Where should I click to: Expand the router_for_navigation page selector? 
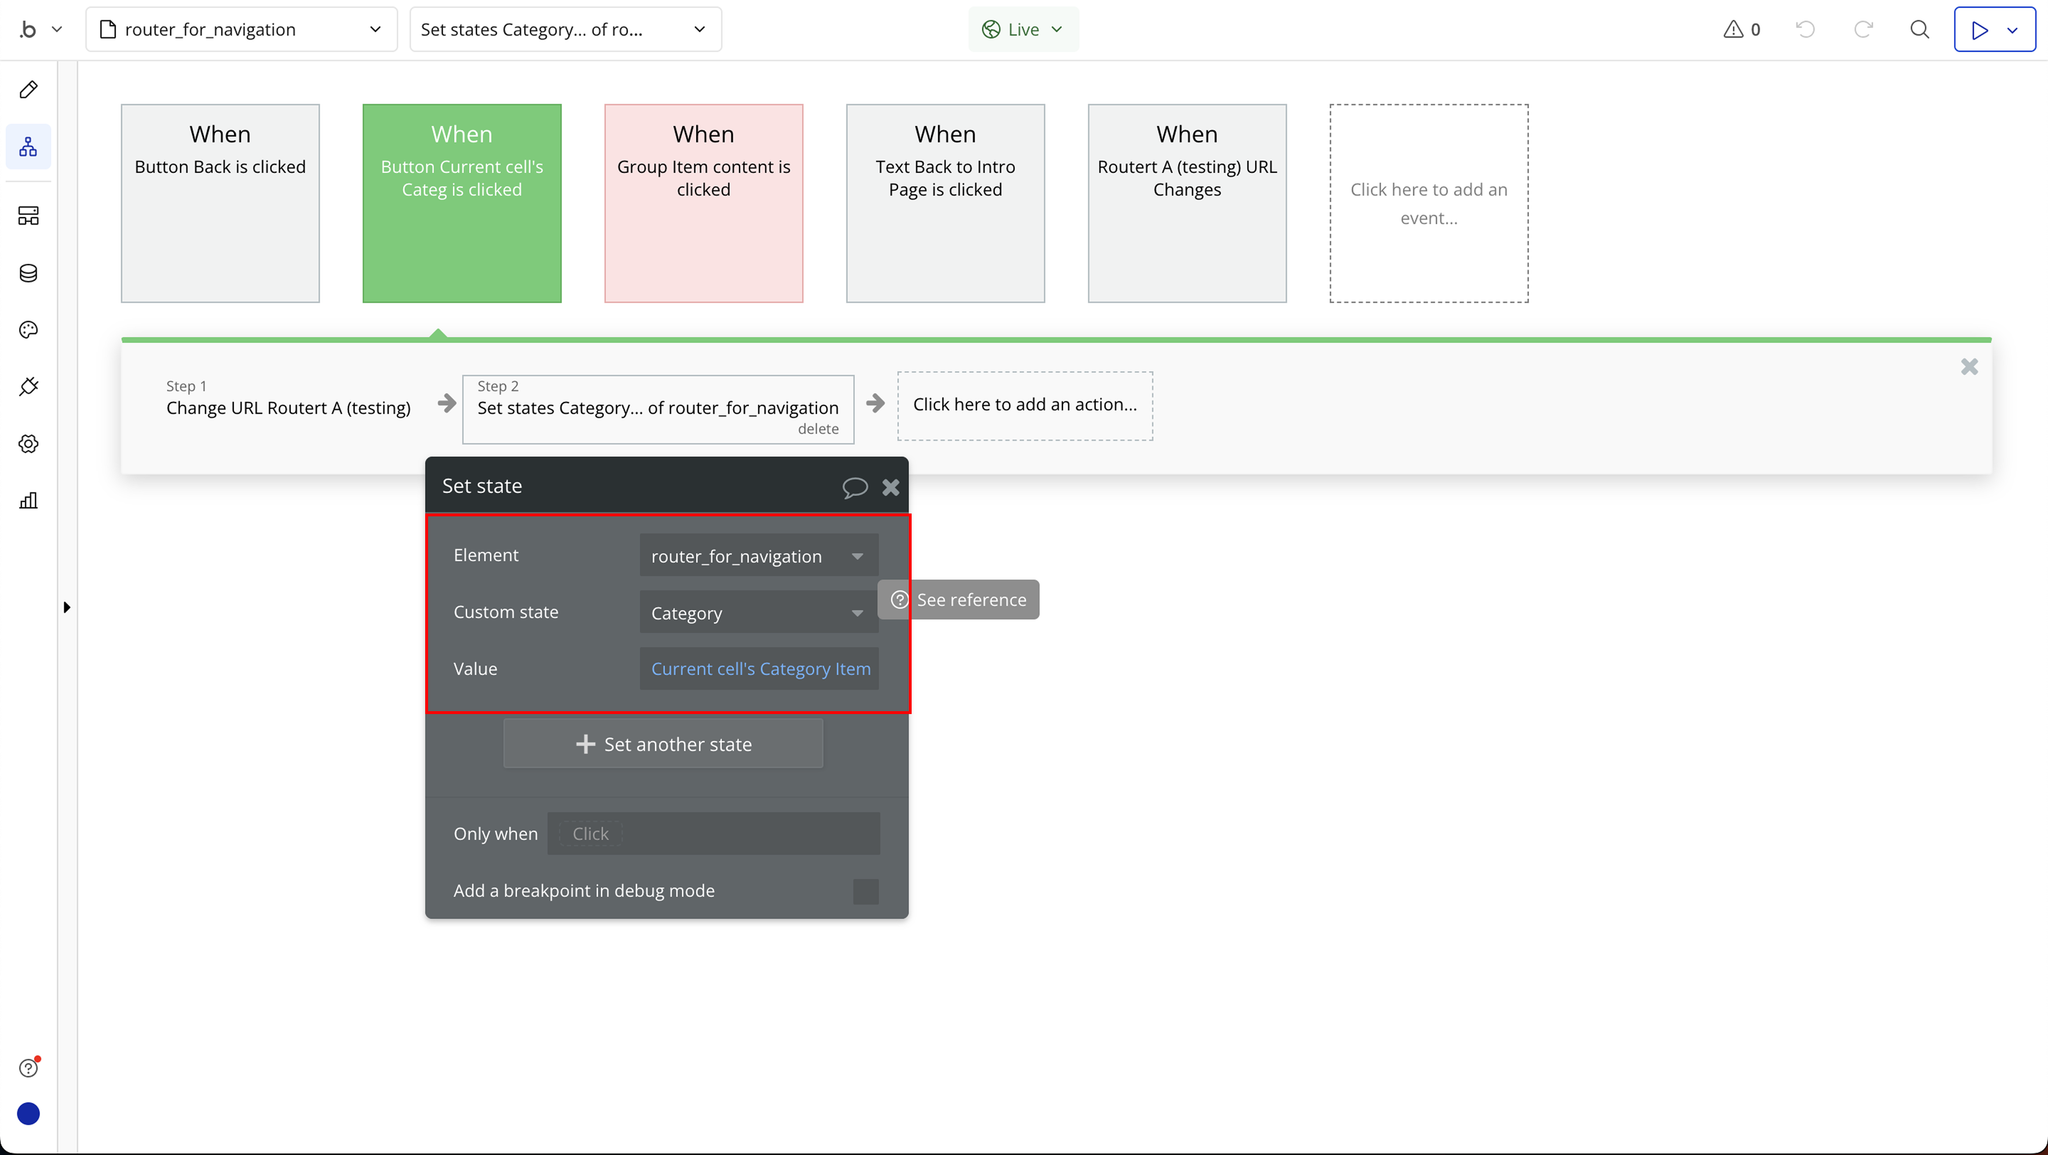tap(241, 30)
